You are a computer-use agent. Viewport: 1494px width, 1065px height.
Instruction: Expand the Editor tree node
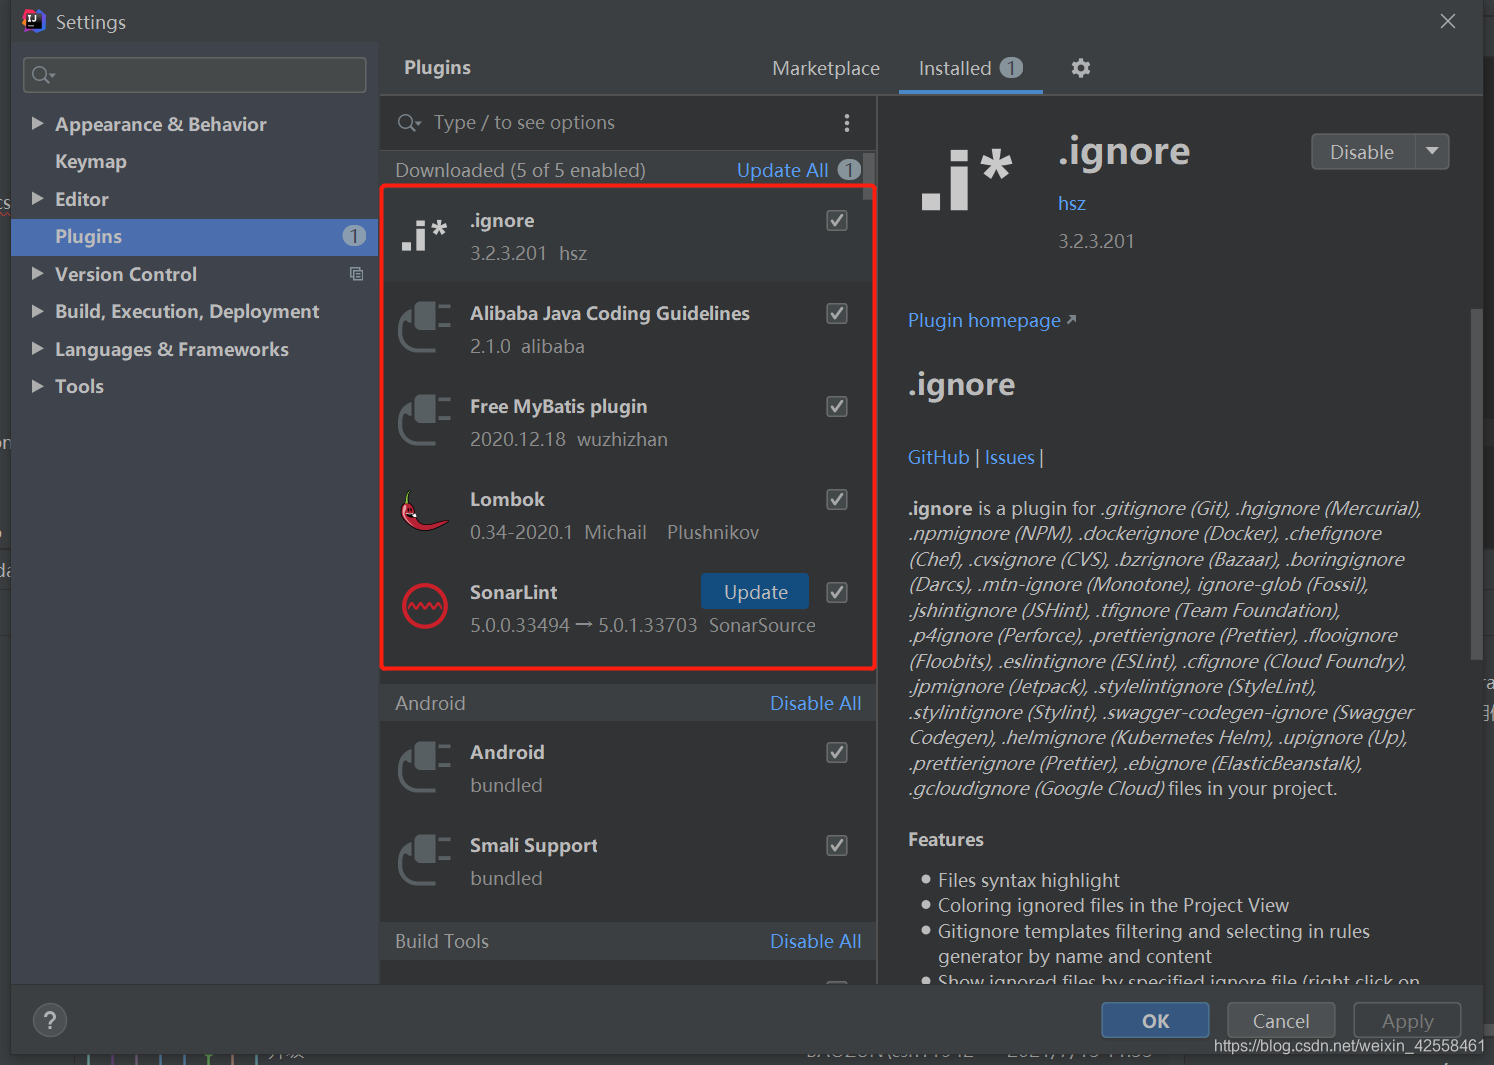coord(38,199)
